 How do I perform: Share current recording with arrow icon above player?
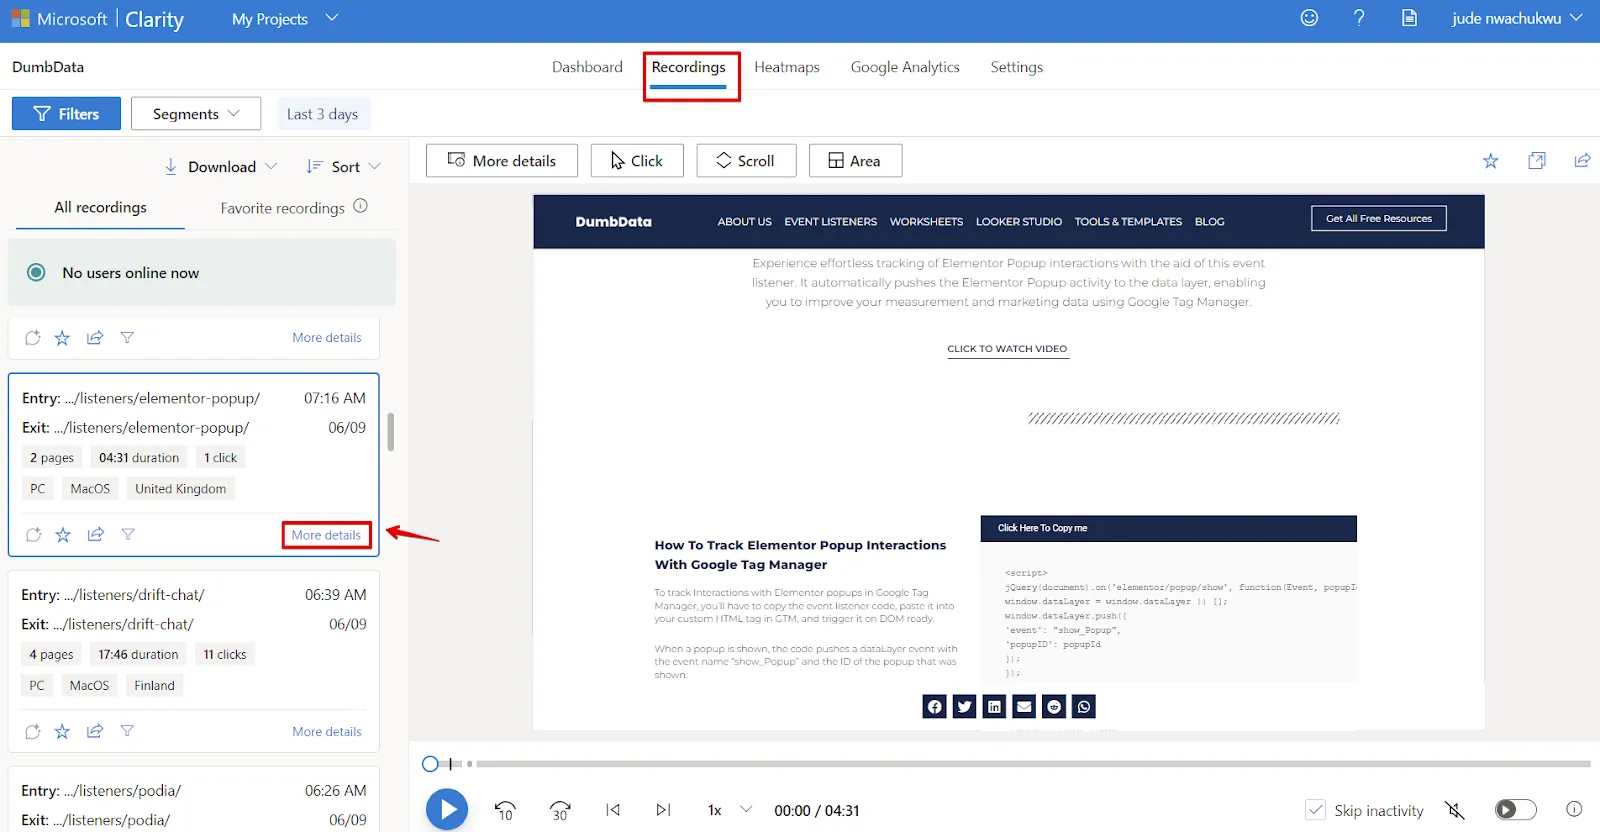tap(1582, 161)
